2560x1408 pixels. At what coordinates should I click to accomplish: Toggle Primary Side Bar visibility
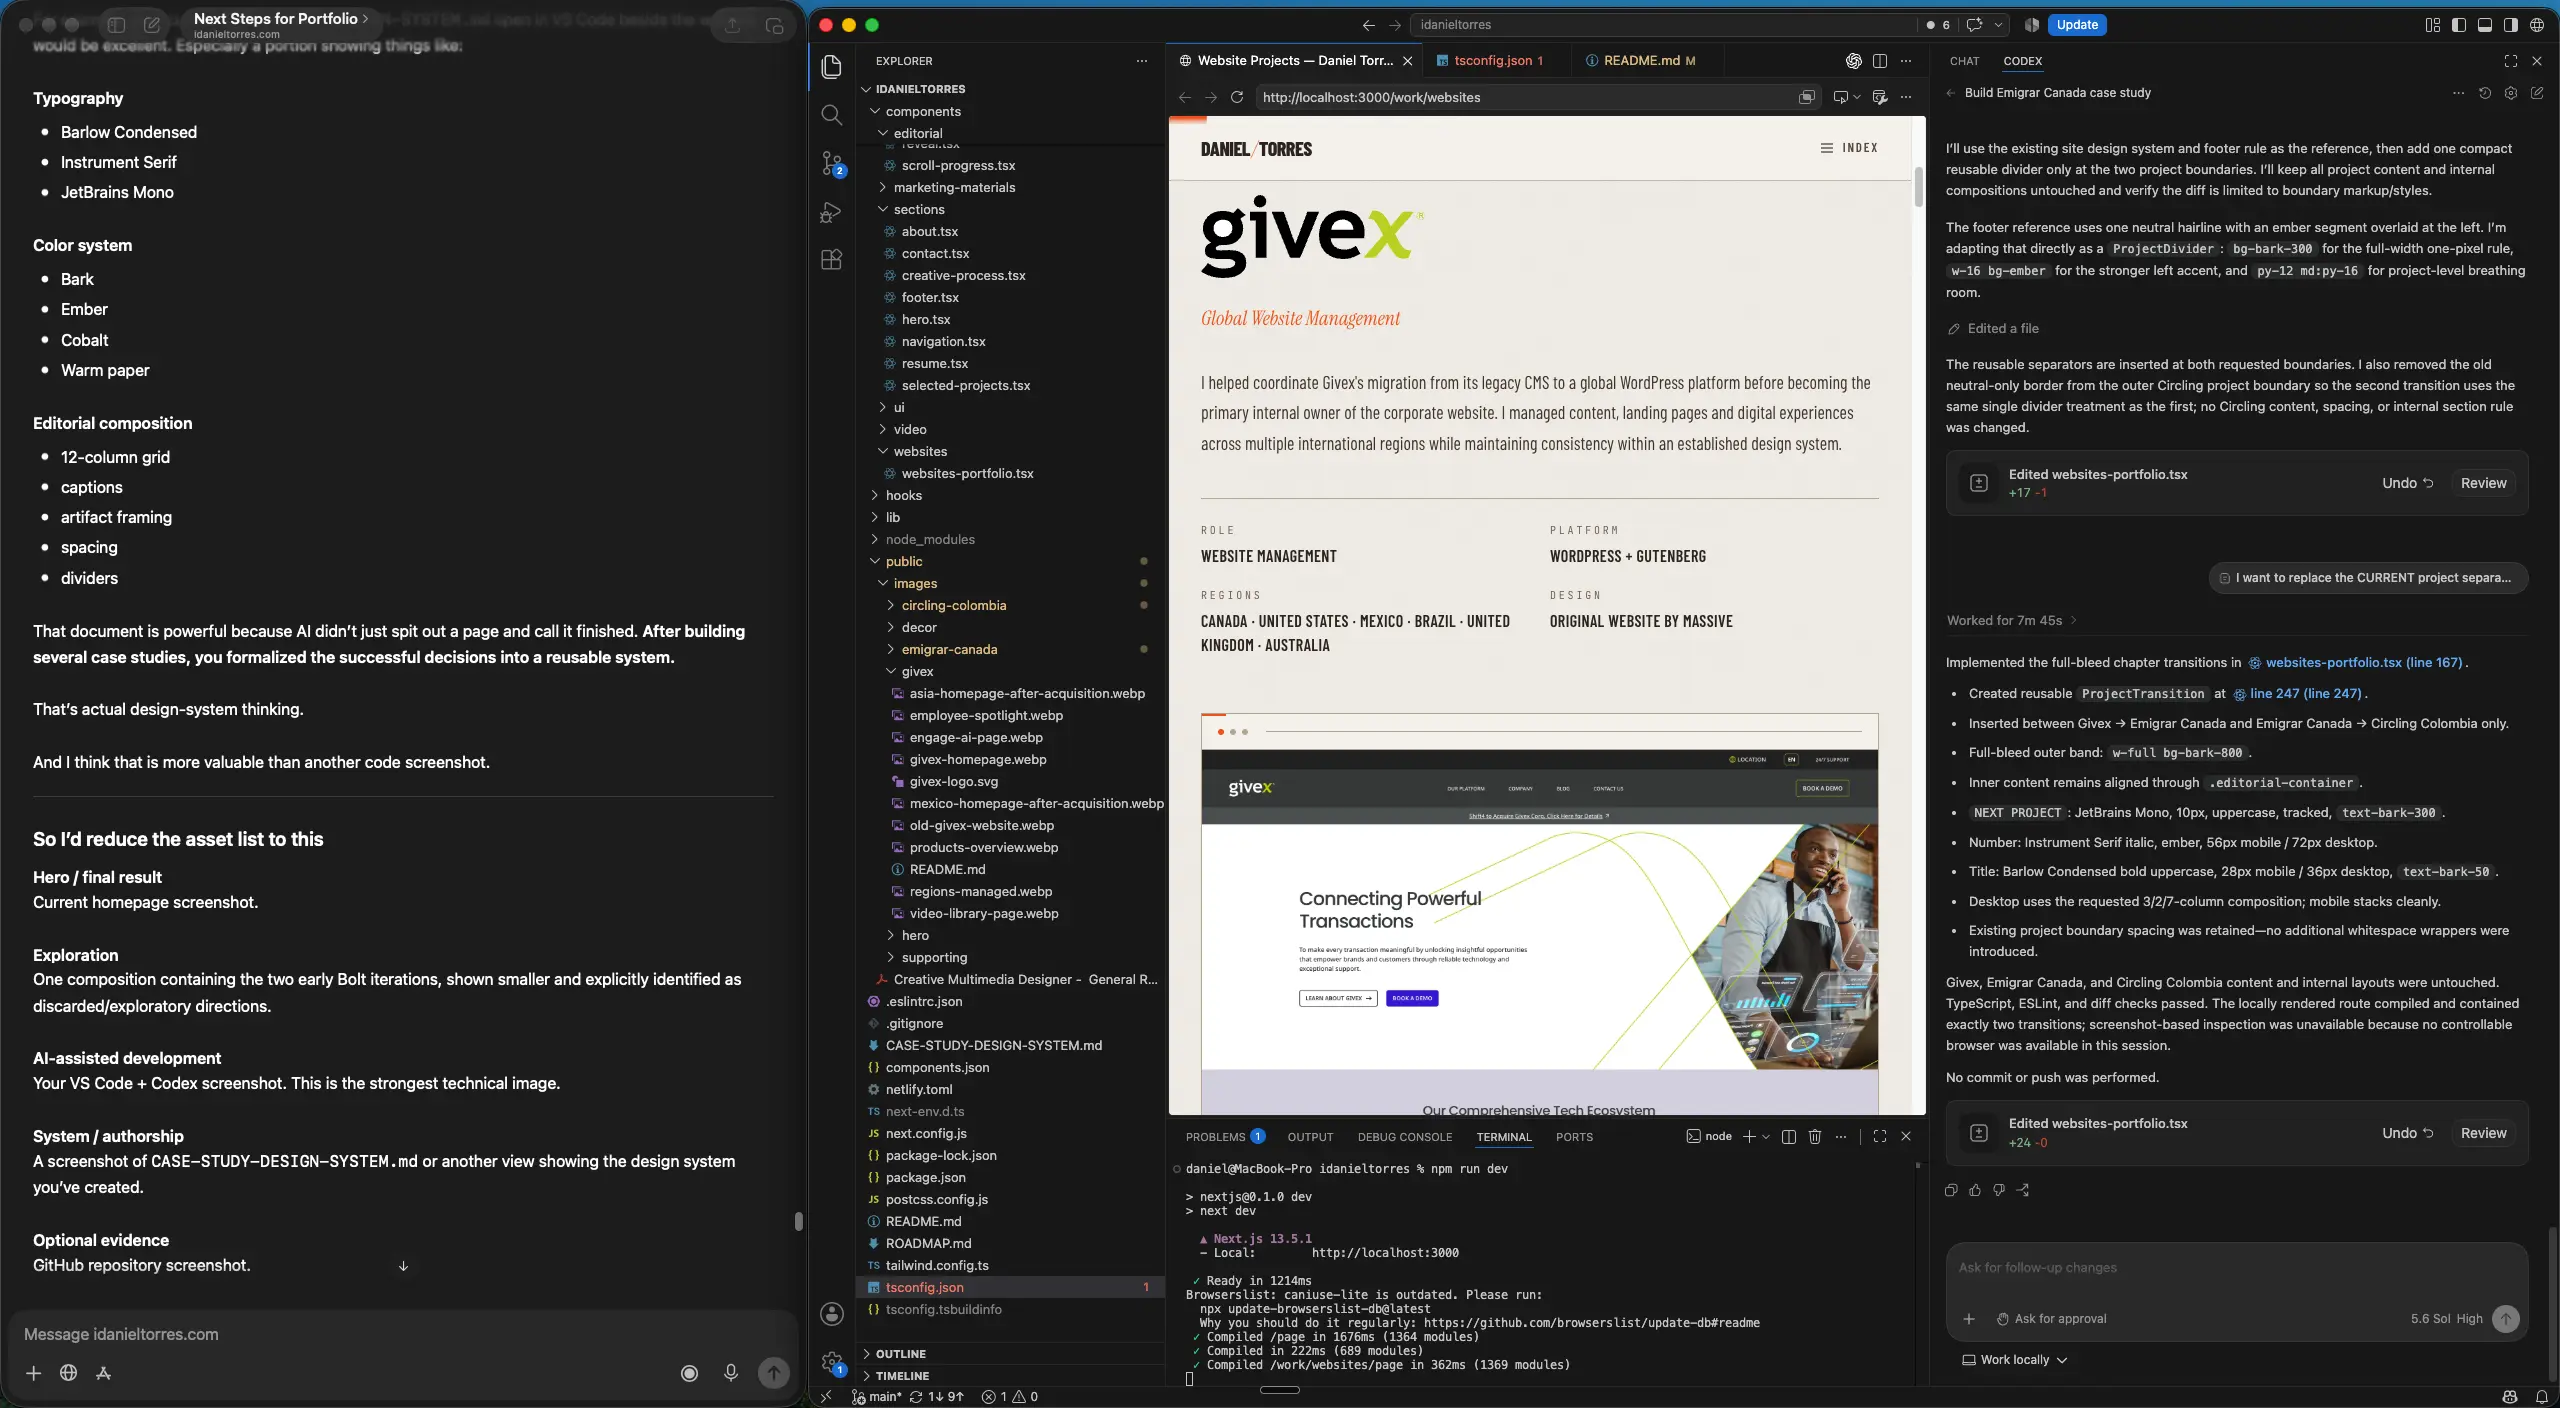coord(2459,25)
